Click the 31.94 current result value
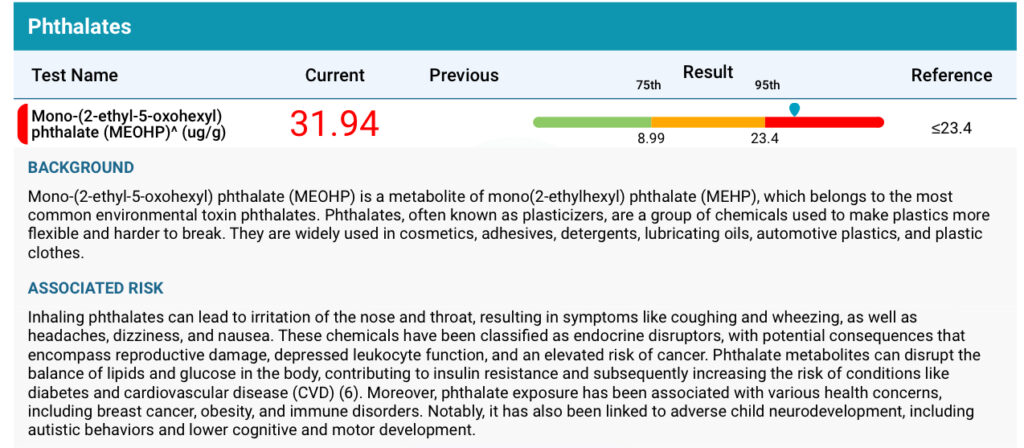This screenshot has width=1024, height=448. point(334,123)
